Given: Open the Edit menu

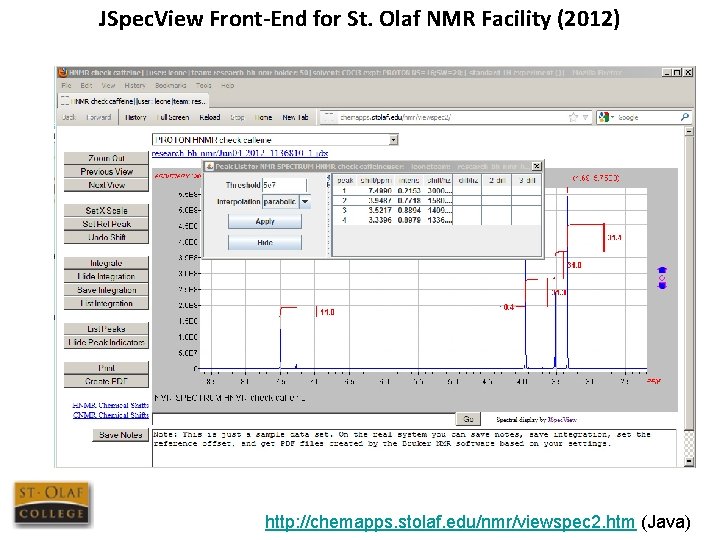Looking at the screenshot, I should tap(86, 85).
